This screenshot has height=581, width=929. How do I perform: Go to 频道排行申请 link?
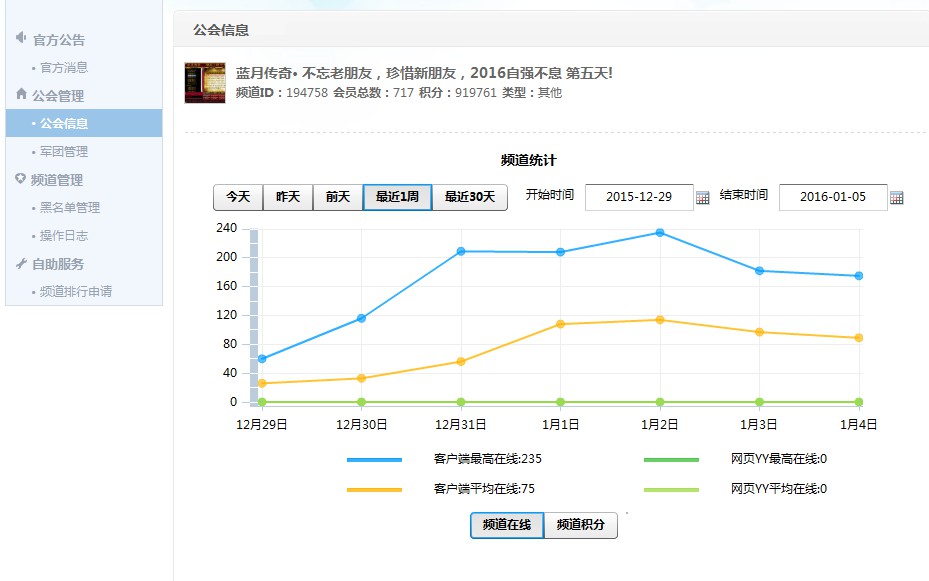(x=76, y=292)
